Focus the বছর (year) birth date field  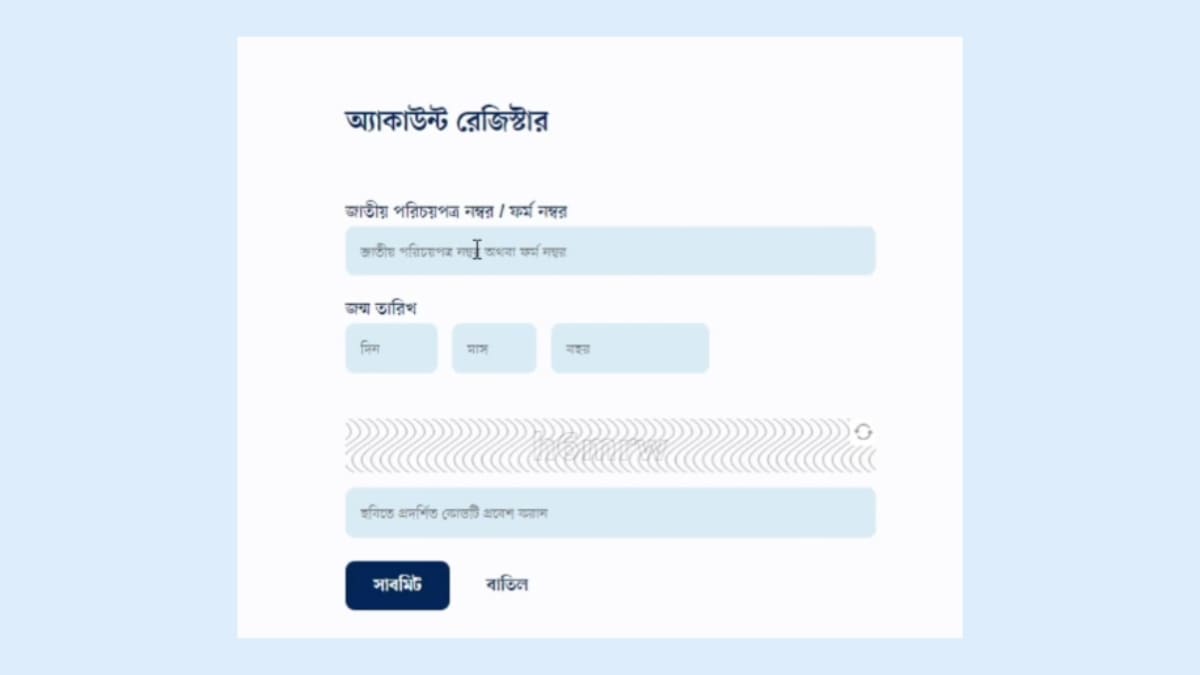(630, 348)
